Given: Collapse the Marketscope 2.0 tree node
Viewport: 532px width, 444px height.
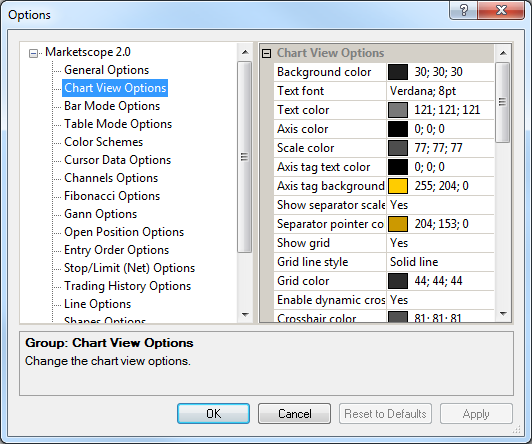Looking at the screenshot, I should click(33, 53).
